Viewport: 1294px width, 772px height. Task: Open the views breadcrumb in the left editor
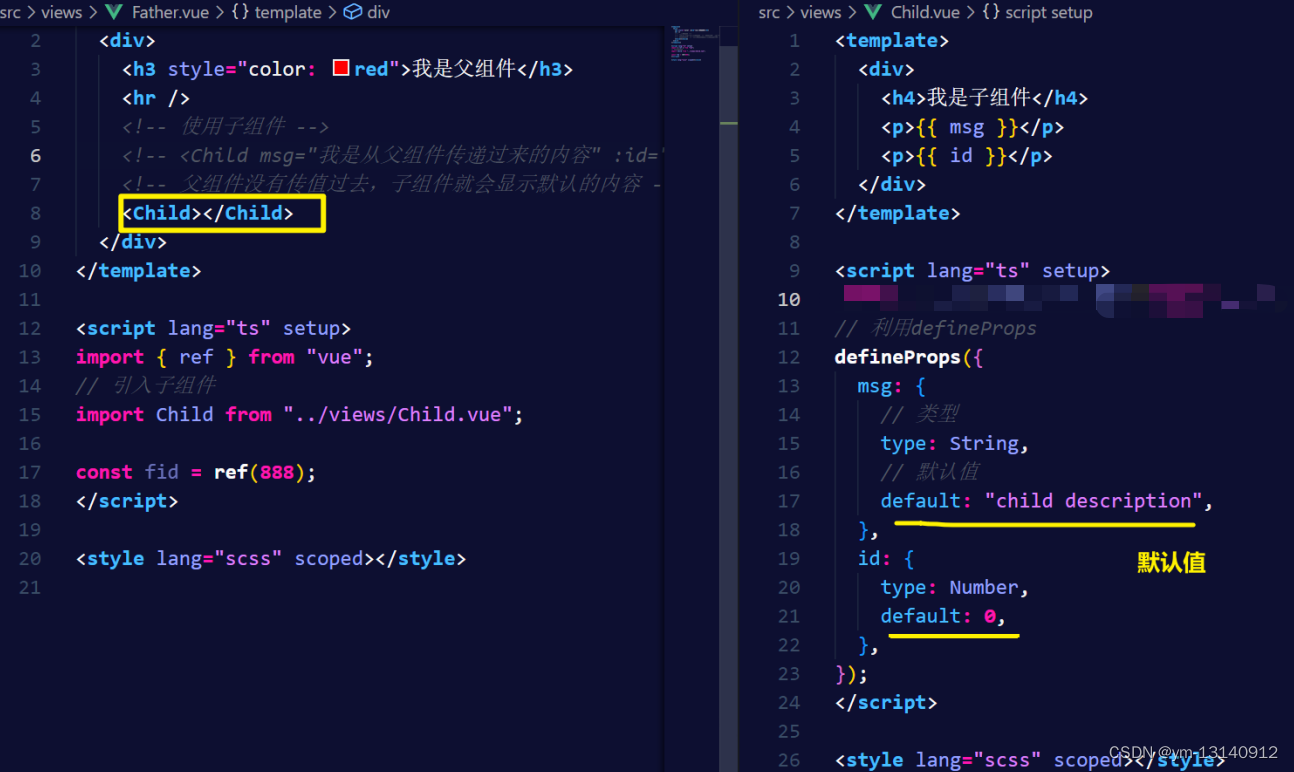tap(62, 12)
